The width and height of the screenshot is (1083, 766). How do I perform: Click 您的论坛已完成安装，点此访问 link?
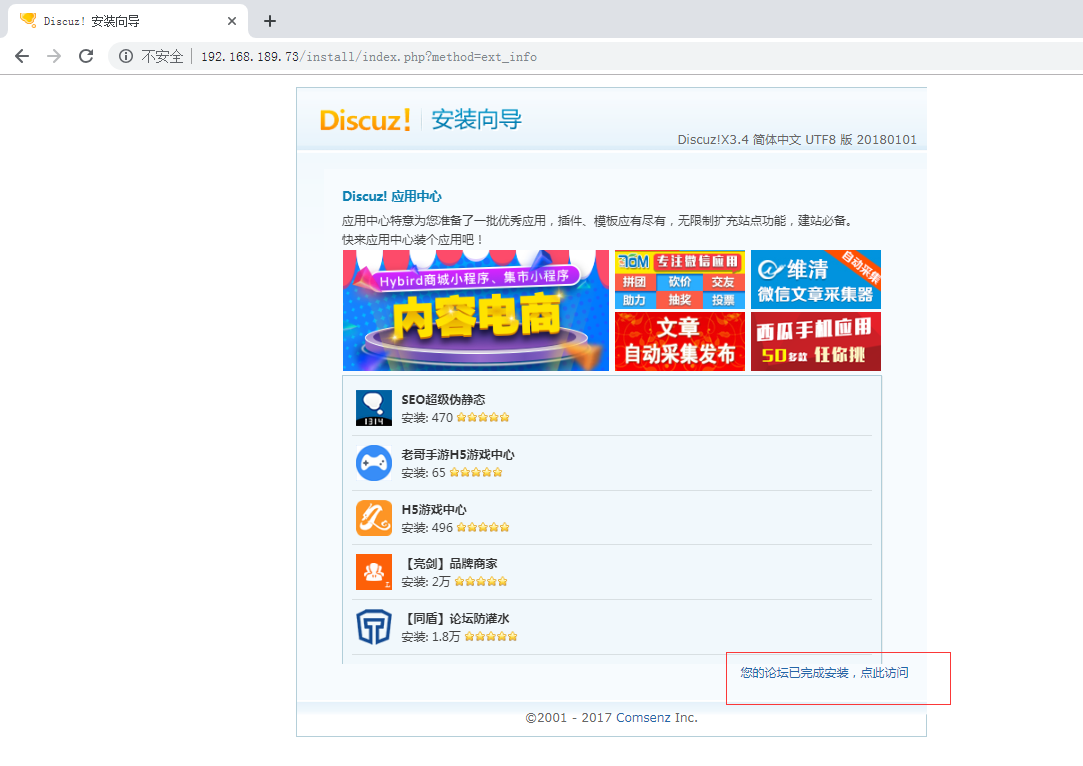click(824, 673)
